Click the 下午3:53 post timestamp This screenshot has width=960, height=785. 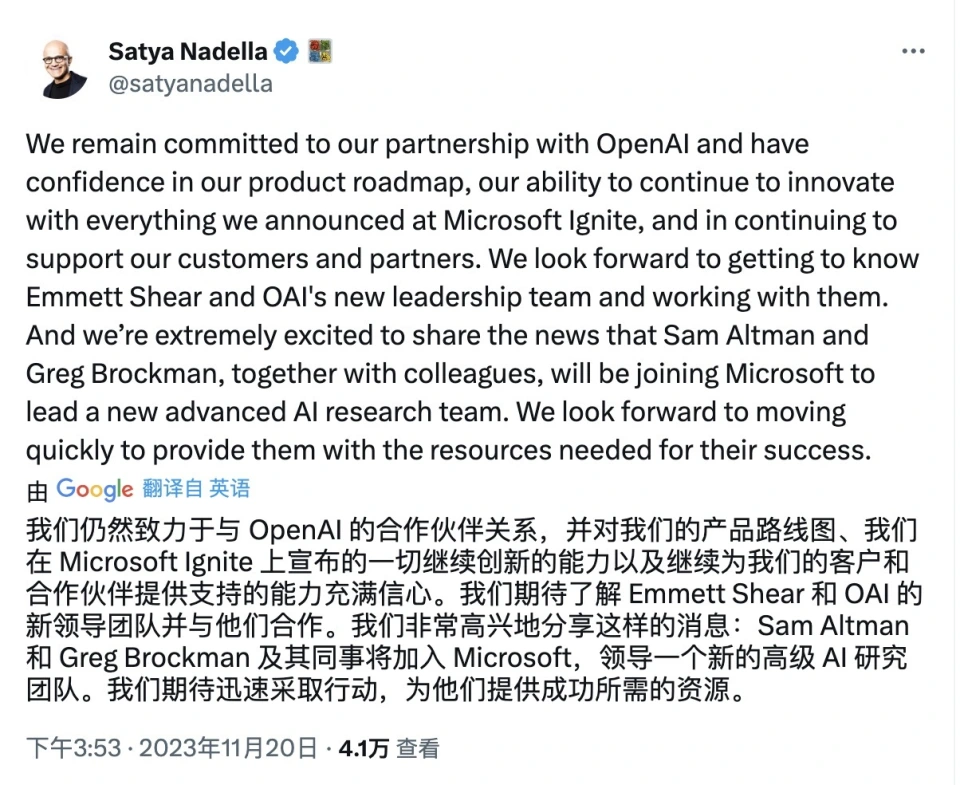pos(67,747)
